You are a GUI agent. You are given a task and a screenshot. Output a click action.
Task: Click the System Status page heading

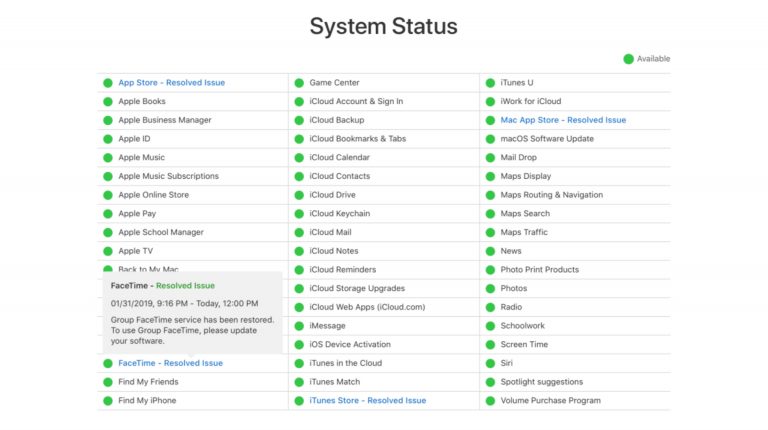(x=383, y=26)
